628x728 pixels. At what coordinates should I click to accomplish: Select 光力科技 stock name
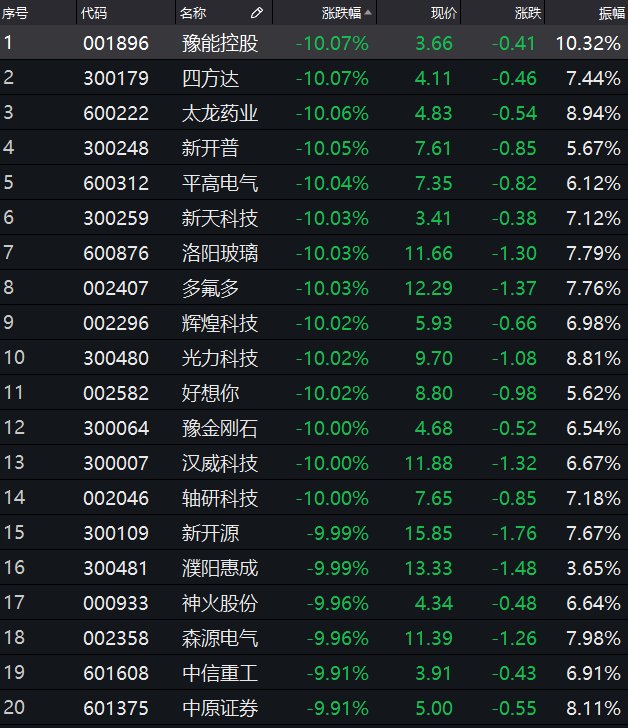pos(220,358)
